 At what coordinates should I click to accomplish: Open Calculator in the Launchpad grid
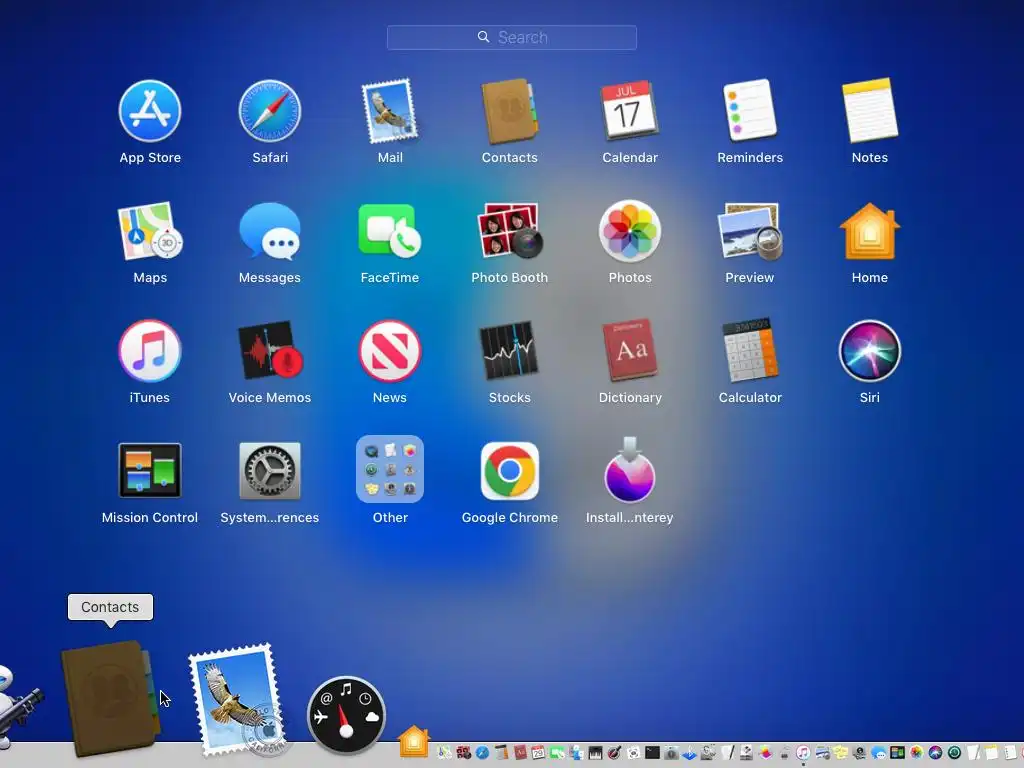click(750, 350)
